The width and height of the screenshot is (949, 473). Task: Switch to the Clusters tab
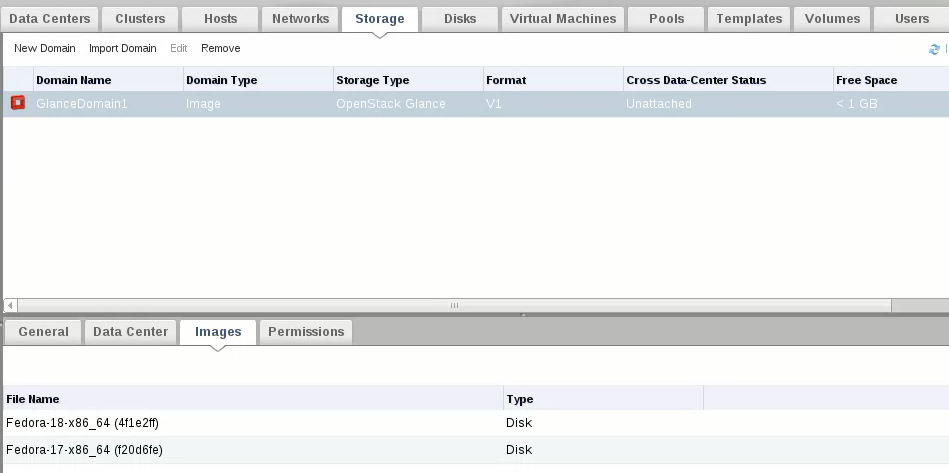[x=140, y=19]
